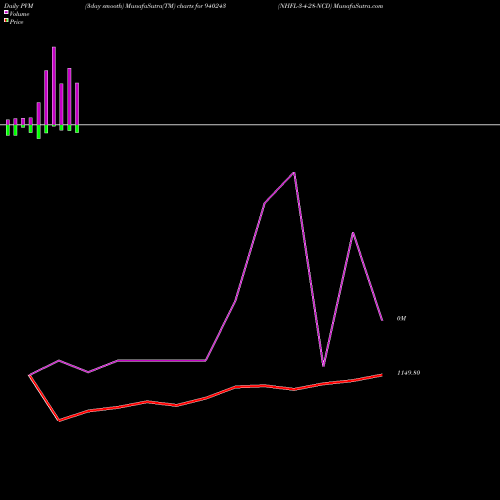Click the 'Daily PVM' title text
Viewport: 500px width, 500px height.
click(x=19, y=6)
